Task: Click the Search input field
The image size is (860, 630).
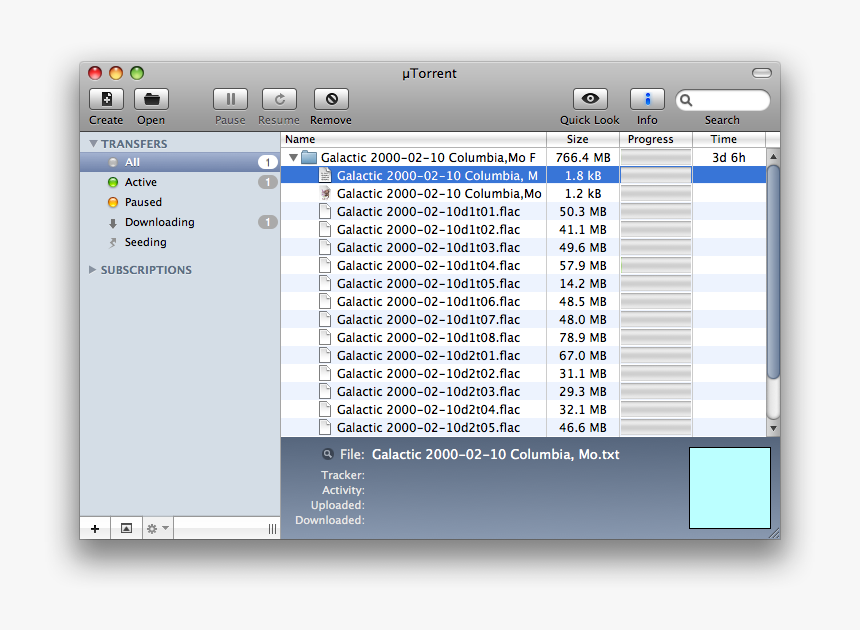Action: 723,100
